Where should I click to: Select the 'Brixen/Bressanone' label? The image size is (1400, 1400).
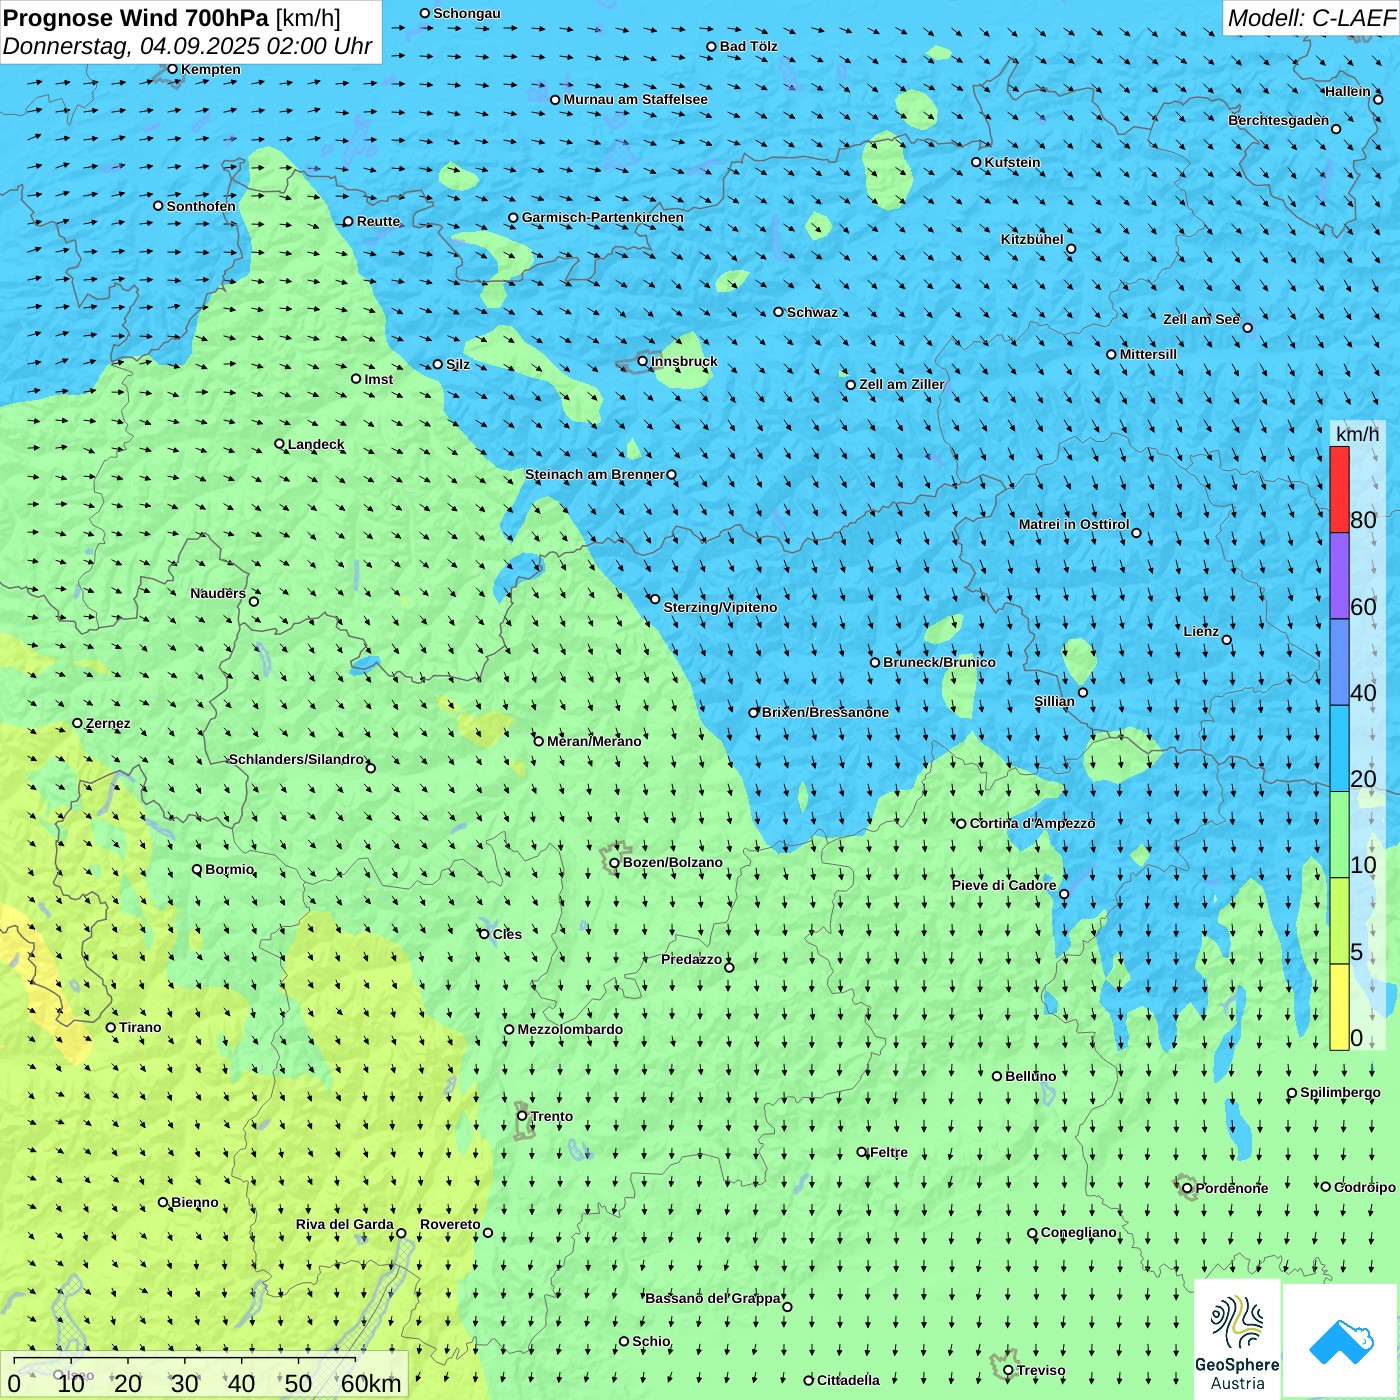pyautogui.click(x=825, y=712)
